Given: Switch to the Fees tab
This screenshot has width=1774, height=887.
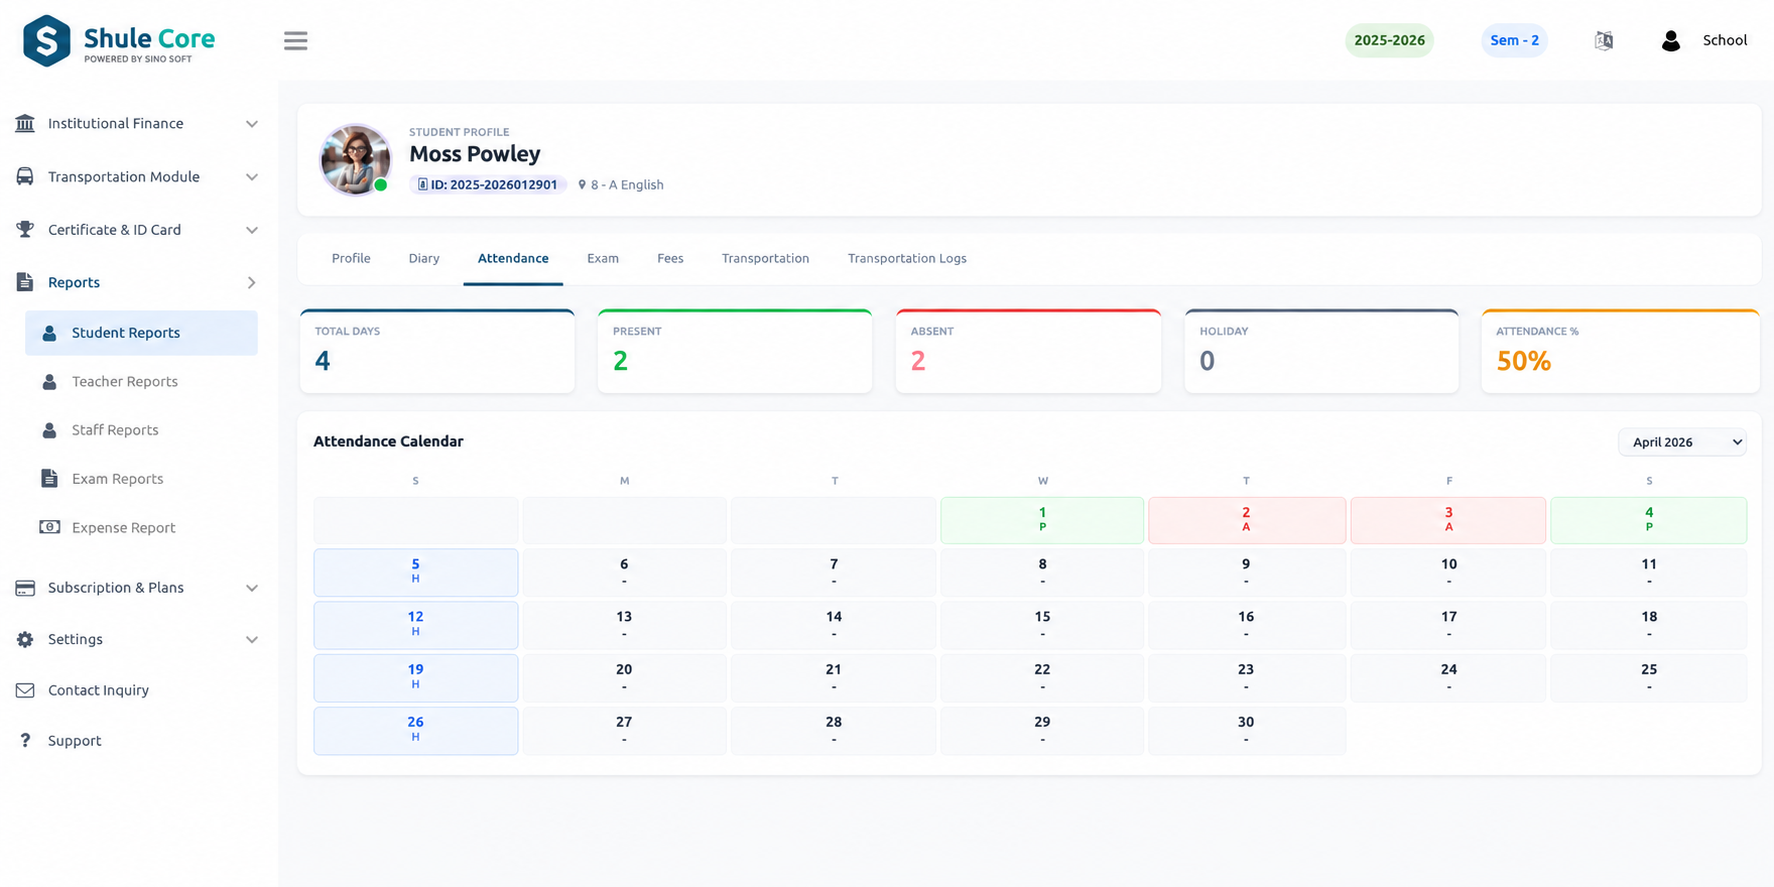Looking at the screenshot, I should [x=670, y=258].
